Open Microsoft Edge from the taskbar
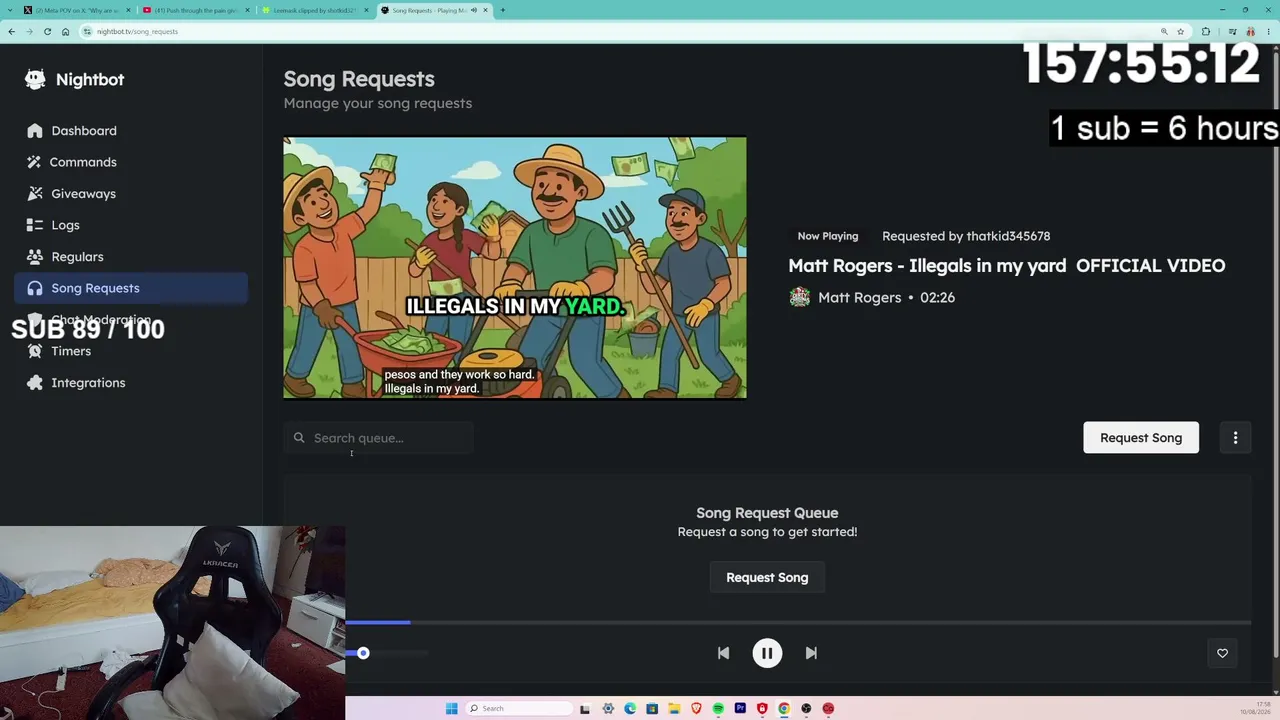 (x=630, y=708)
